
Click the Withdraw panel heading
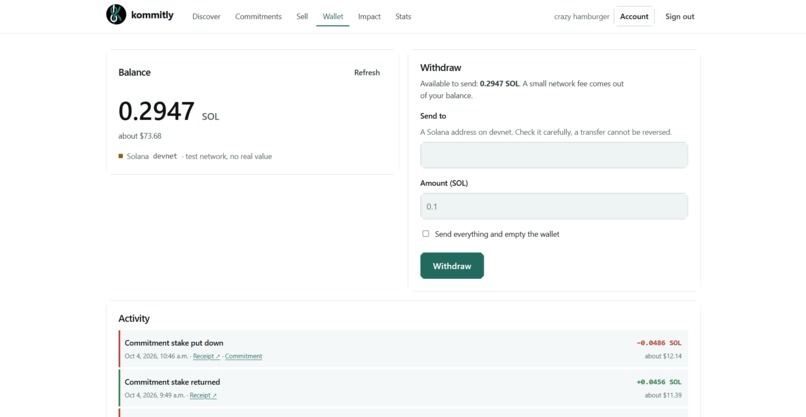pos(441,67)
